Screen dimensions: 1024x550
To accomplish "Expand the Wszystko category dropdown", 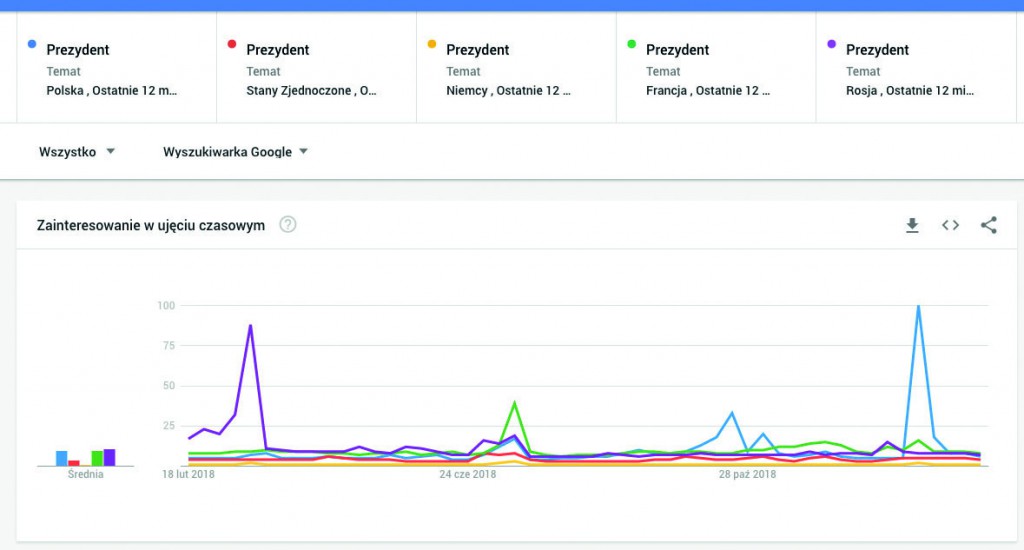I will [77, 152].
